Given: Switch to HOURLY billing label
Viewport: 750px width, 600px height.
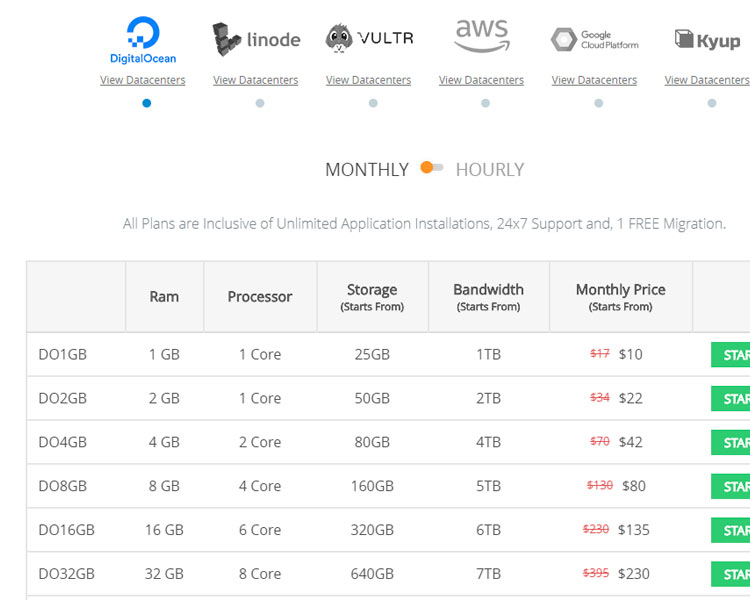Looking at the screenshot, I should click(x=490, y=170).
